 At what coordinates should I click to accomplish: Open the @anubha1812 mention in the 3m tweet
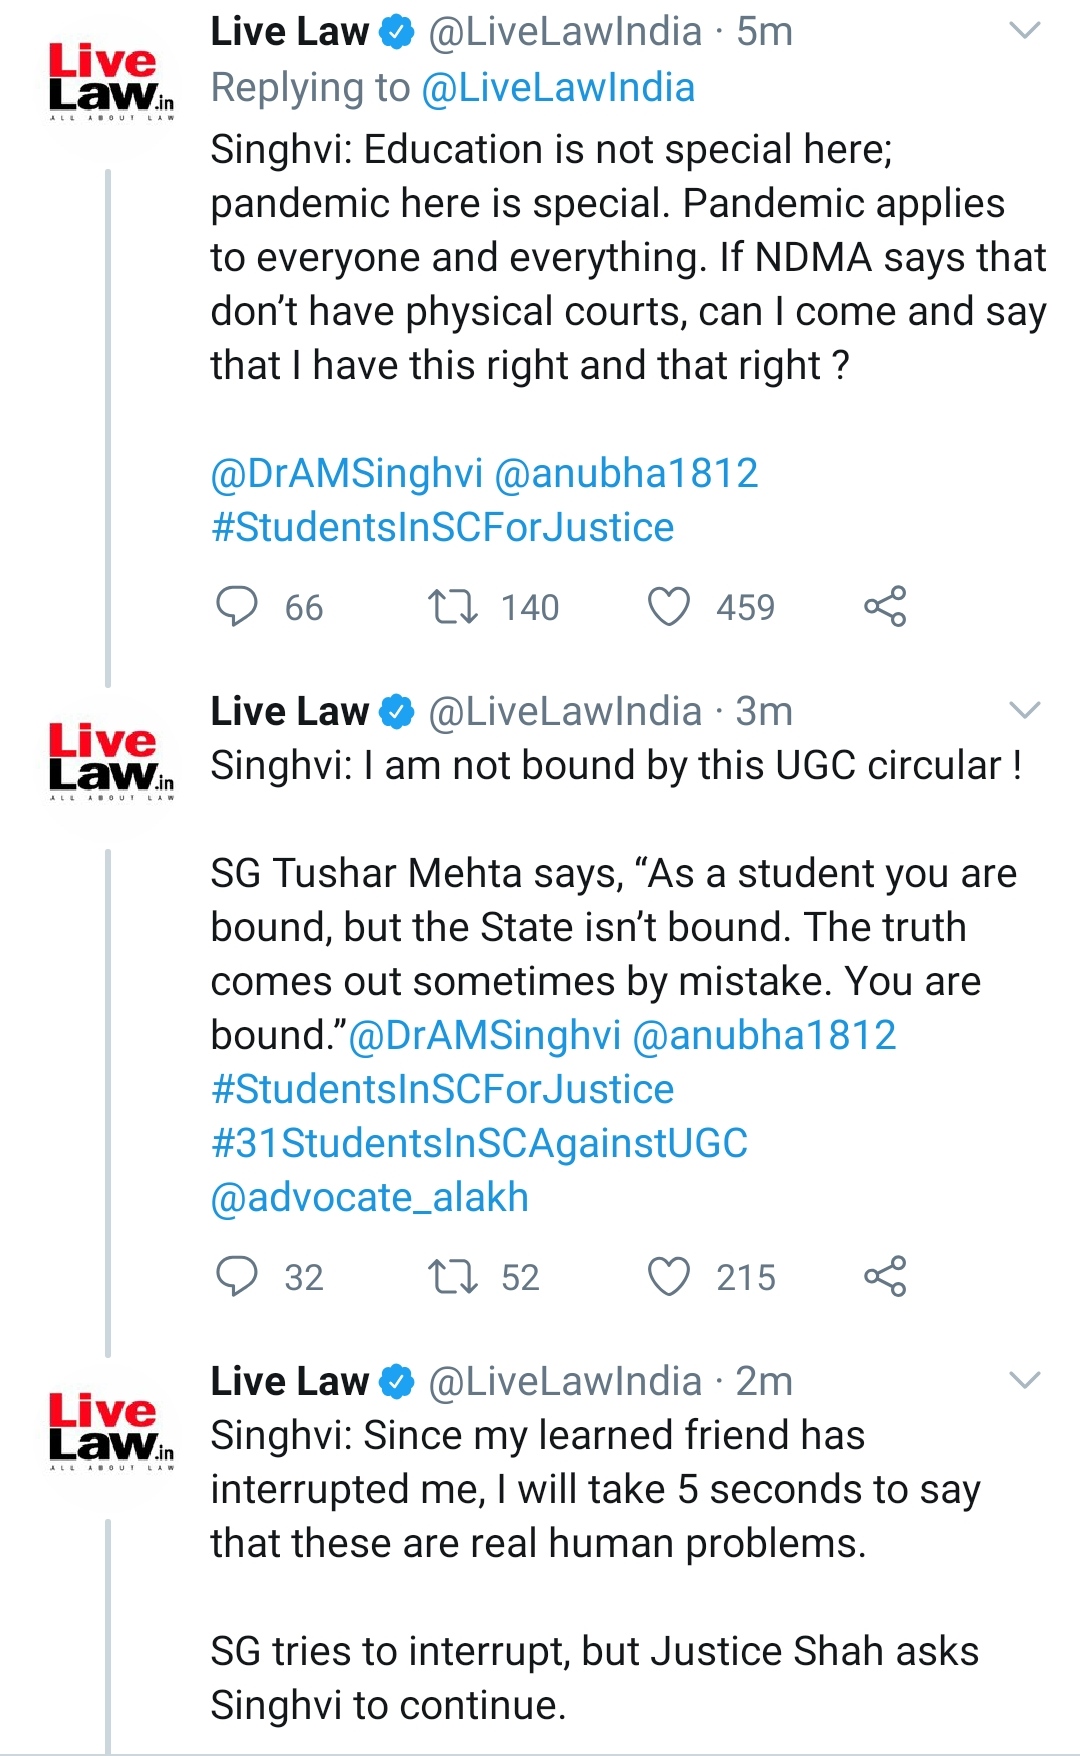tap(764, 1035)
